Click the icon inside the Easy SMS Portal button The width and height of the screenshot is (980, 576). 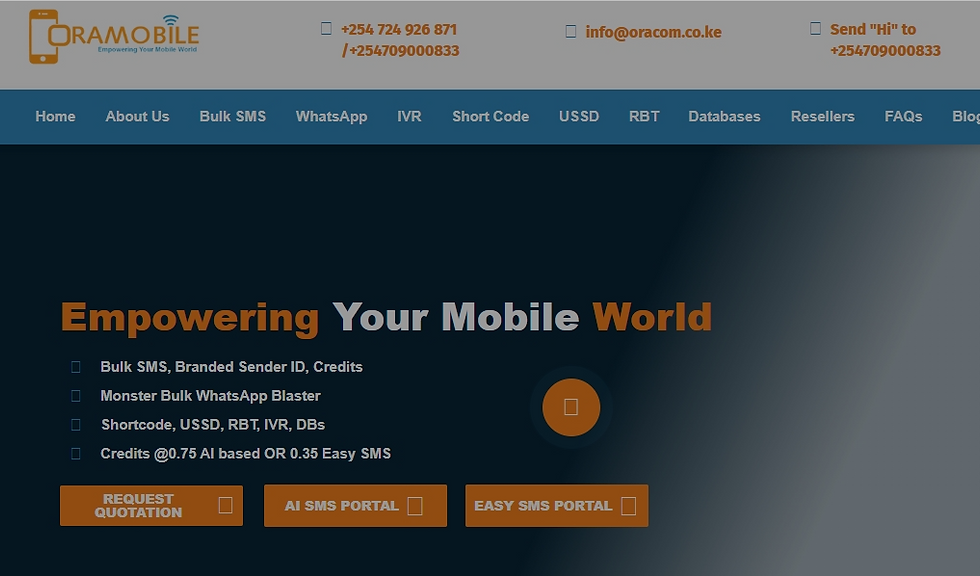[x=629, y=506]
